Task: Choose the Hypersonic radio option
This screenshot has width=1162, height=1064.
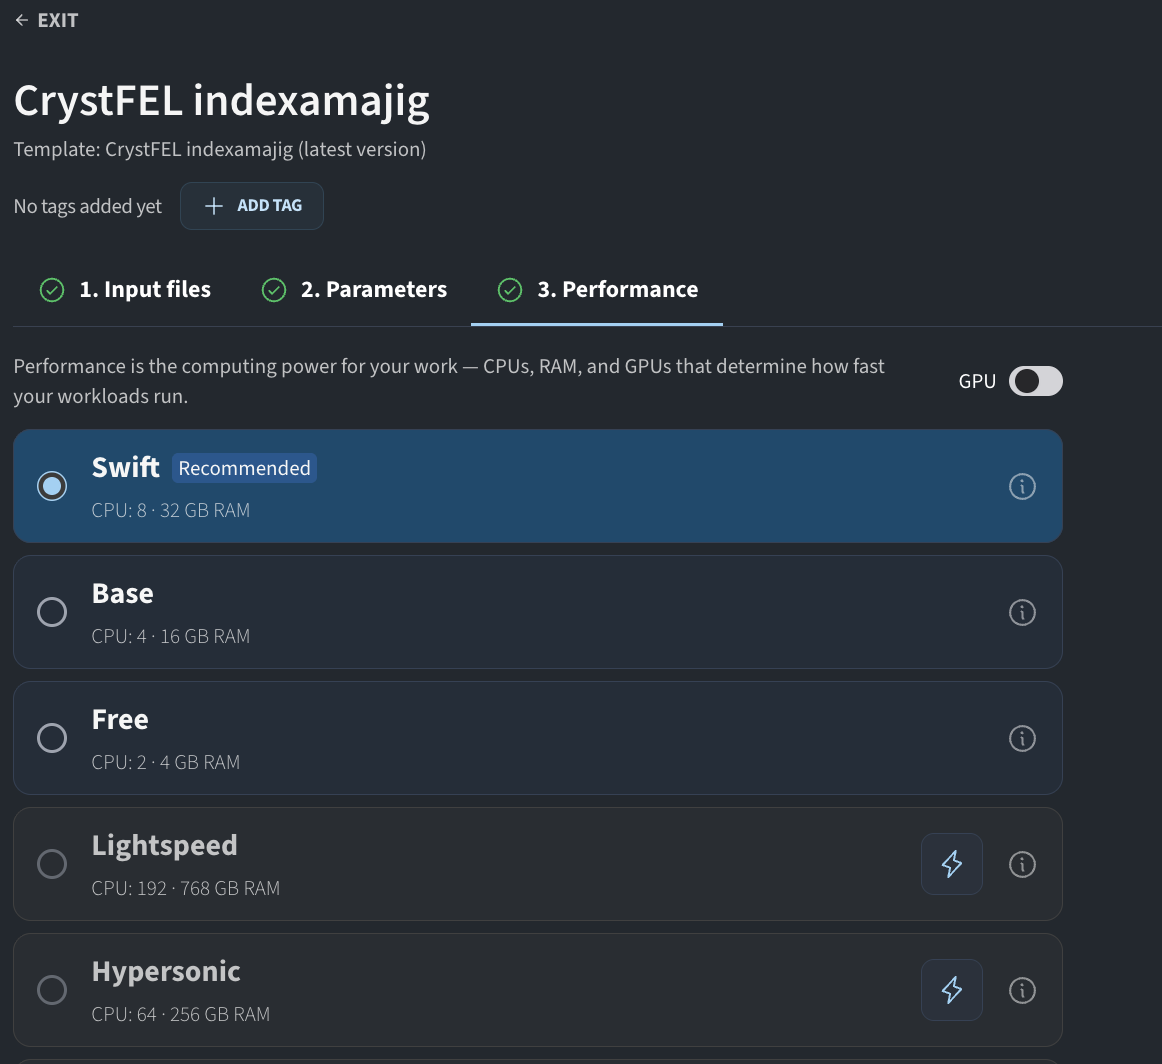Action: tap(52, 990)
